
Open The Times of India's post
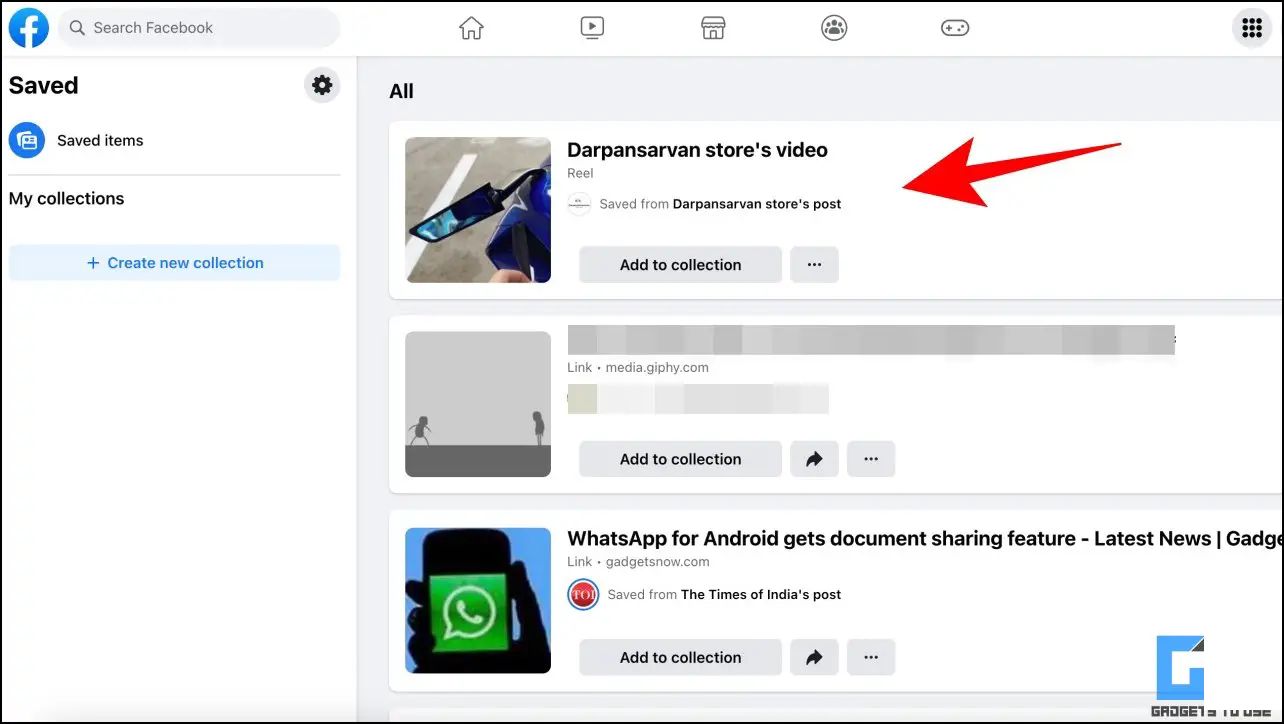click(x=761, y=594)
